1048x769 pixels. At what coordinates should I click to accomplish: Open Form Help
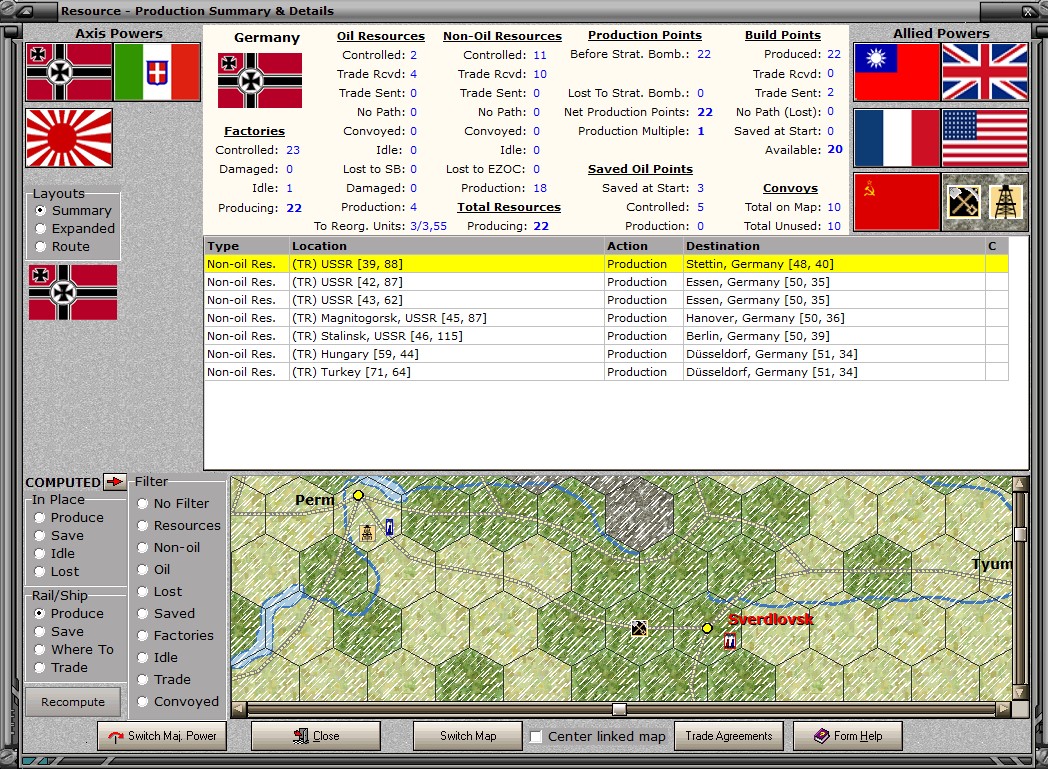(847, 736)
